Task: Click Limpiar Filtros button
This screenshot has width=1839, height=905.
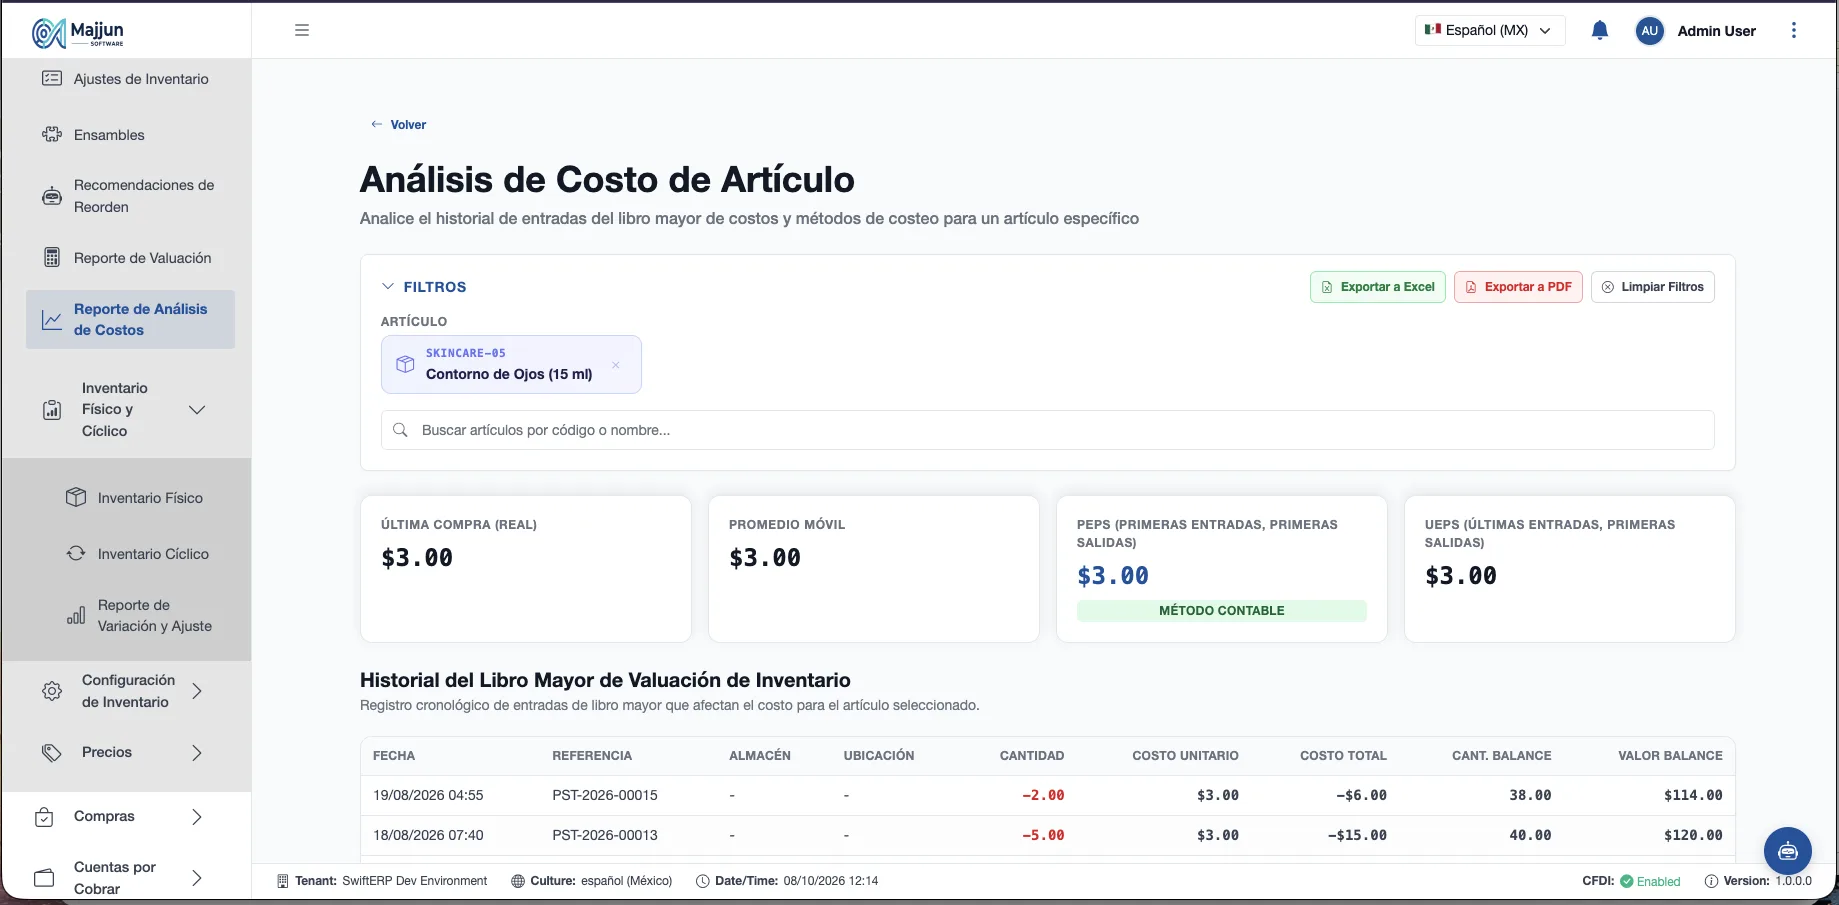Action: click(x=1653, y=287)
